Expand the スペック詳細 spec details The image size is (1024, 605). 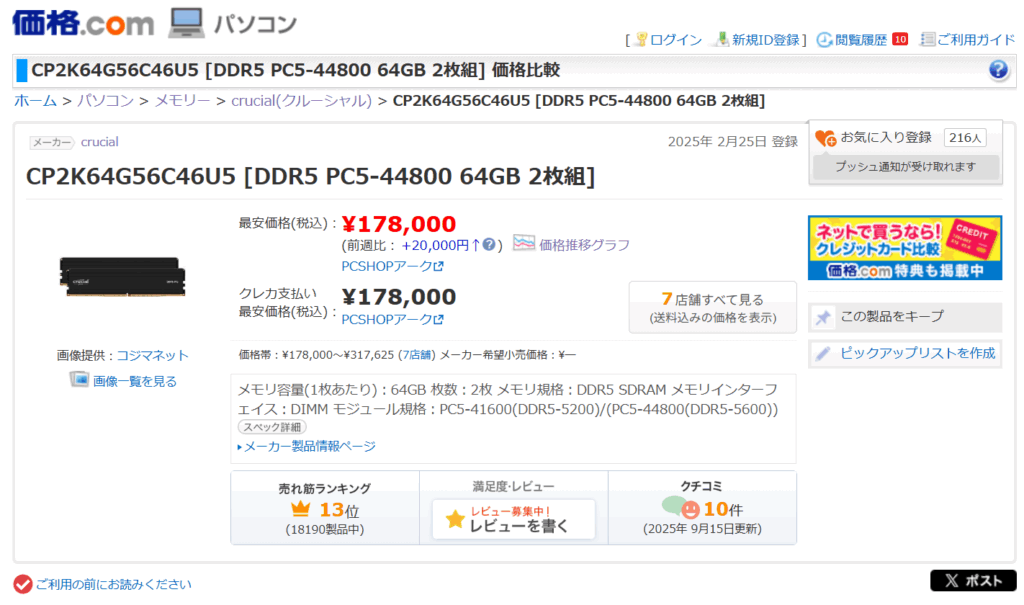coord(272,427)
